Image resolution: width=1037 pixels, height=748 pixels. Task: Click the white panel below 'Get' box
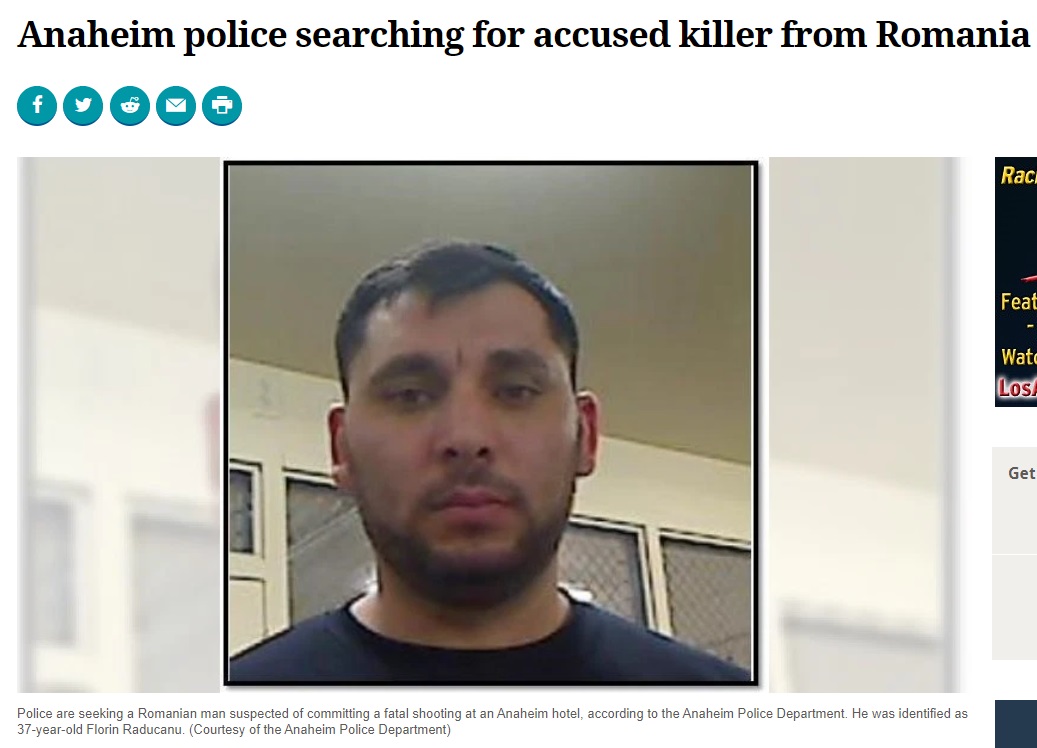(x=1015, y=607)
